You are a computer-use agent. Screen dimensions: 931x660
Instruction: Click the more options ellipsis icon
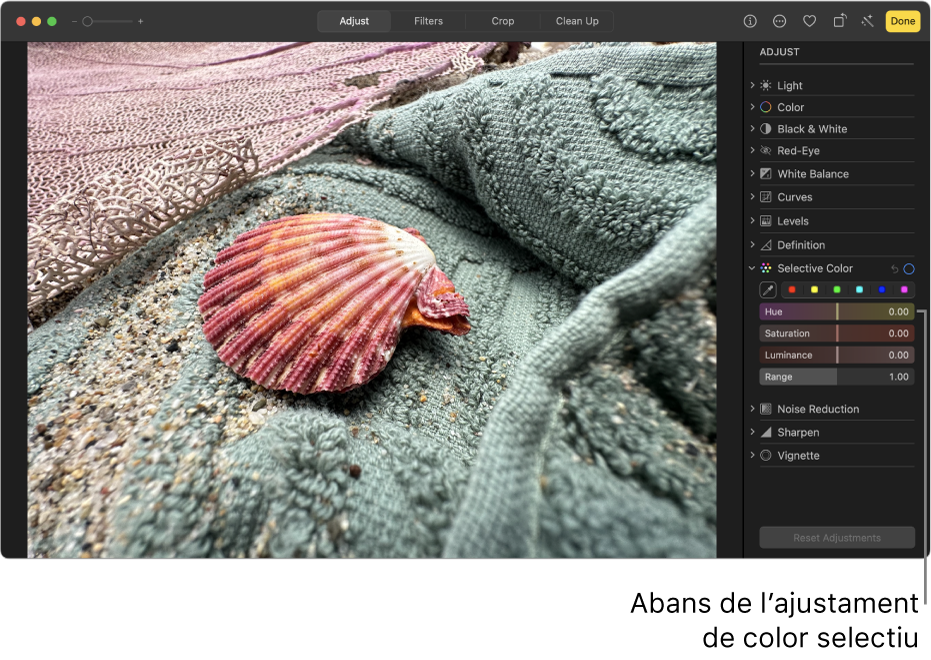[x=780, y=20]
